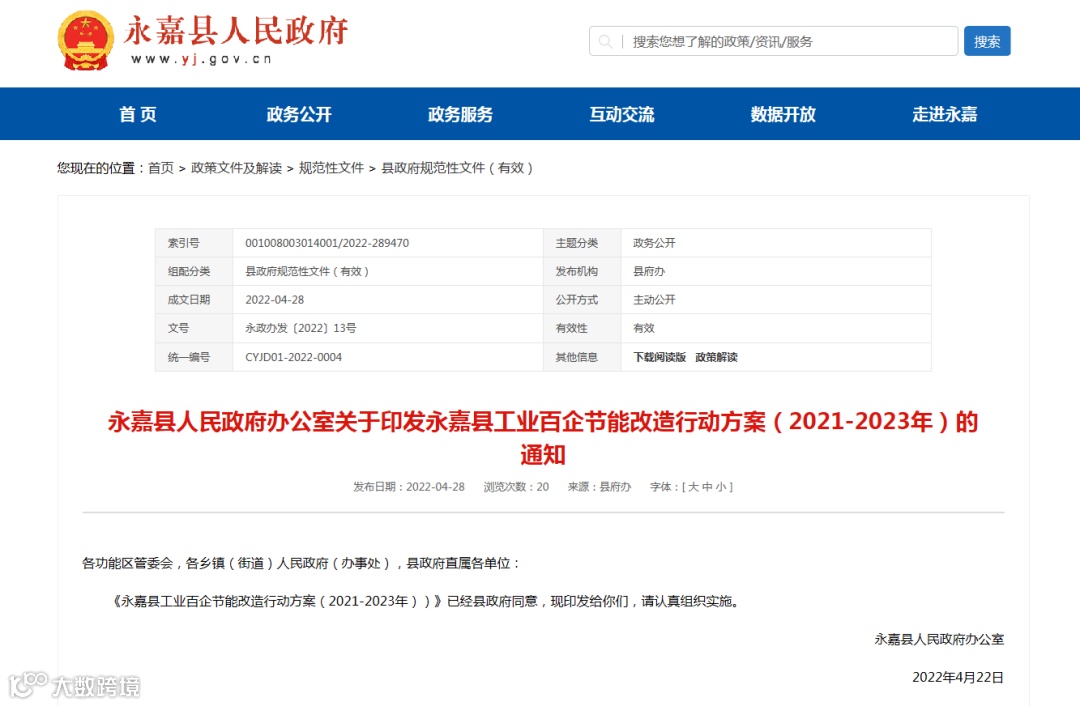Set font size to 大
The image size is (1080, 706).
[694, 487]
